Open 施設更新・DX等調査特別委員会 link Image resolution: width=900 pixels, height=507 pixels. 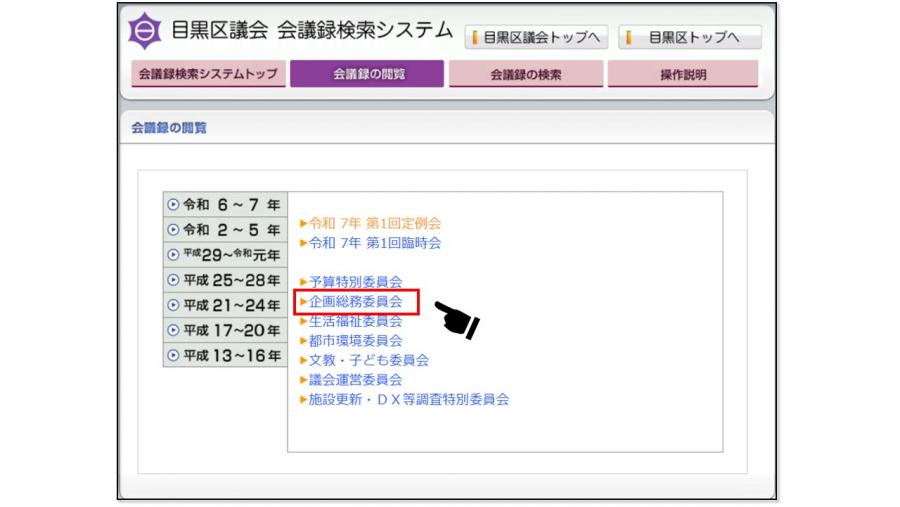[408, 399]
